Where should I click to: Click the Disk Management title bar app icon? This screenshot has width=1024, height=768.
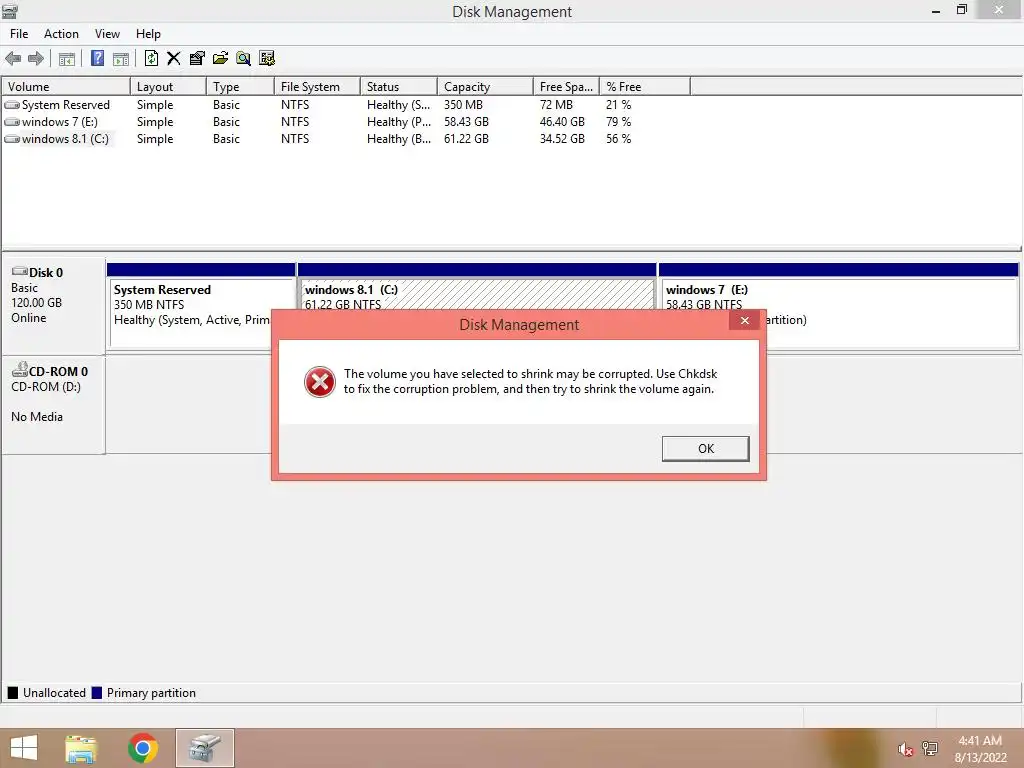(x=9, y=11)
